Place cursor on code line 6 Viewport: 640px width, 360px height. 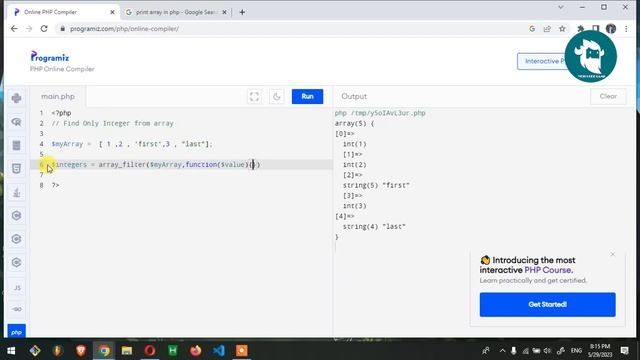[182, 164]
